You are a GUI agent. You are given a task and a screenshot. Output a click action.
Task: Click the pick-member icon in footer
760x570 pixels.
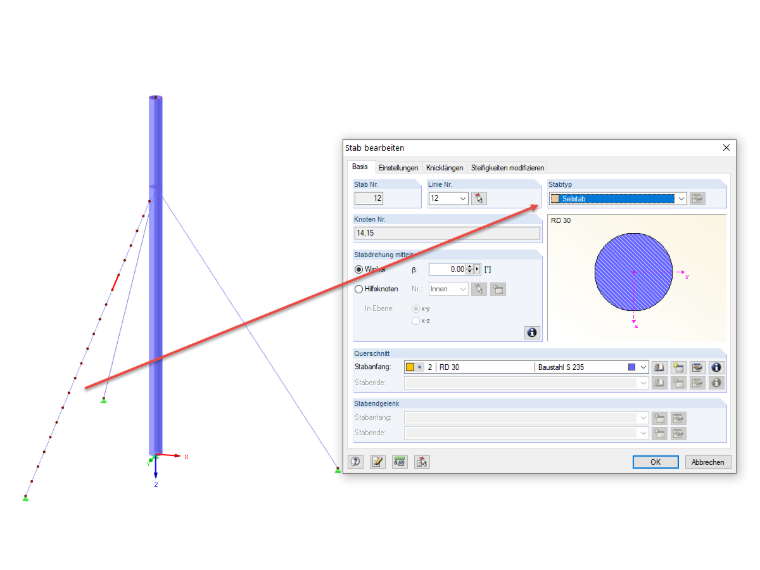pyautogui.click(x=422, y=462)
